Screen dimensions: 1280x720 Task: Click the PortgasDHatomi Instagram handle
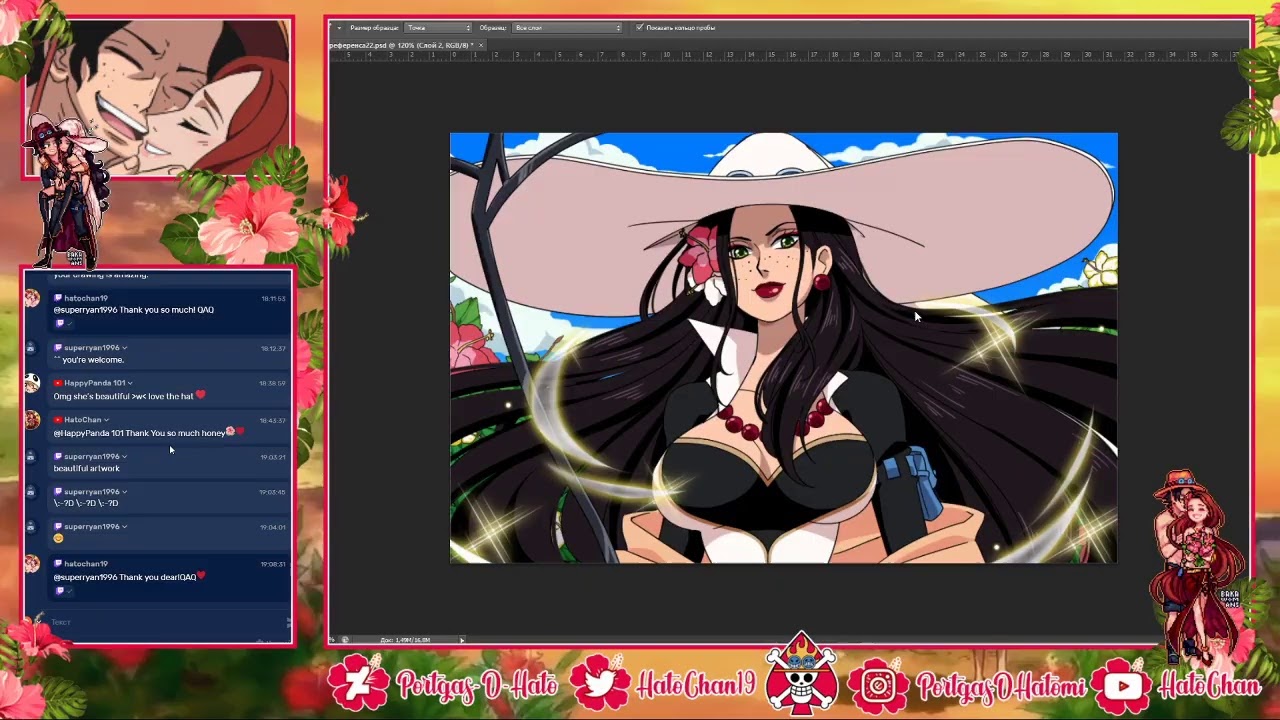point(999,686)
